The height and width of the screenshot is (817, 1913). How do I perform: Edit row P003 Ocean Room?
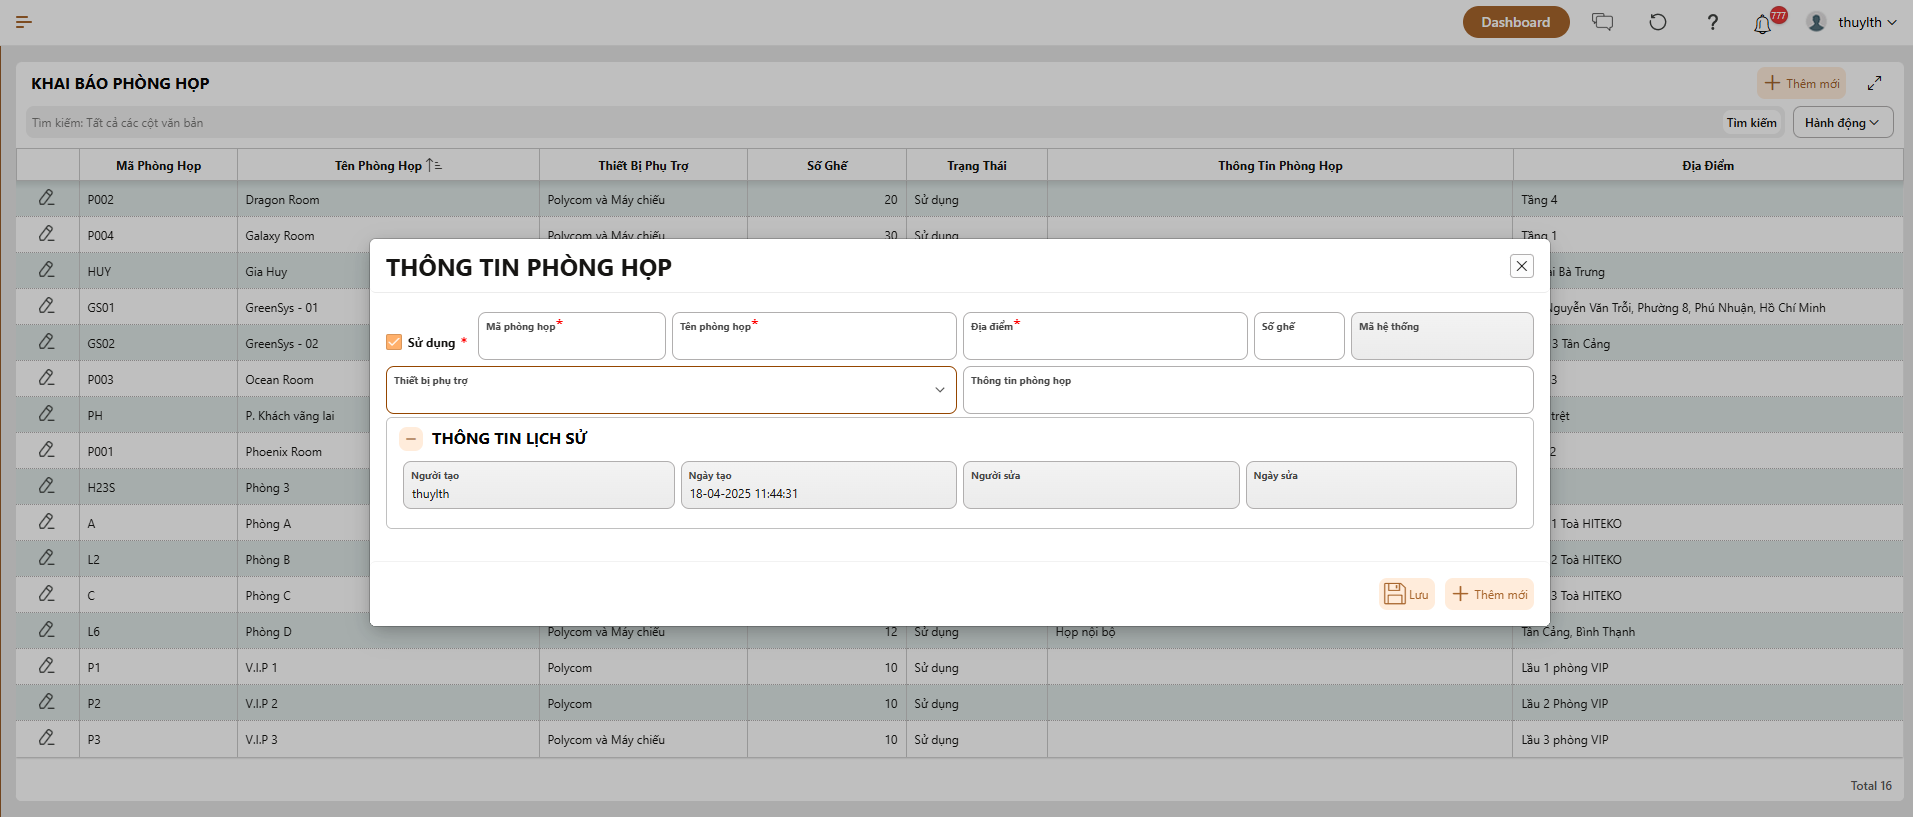click(47, 378)
